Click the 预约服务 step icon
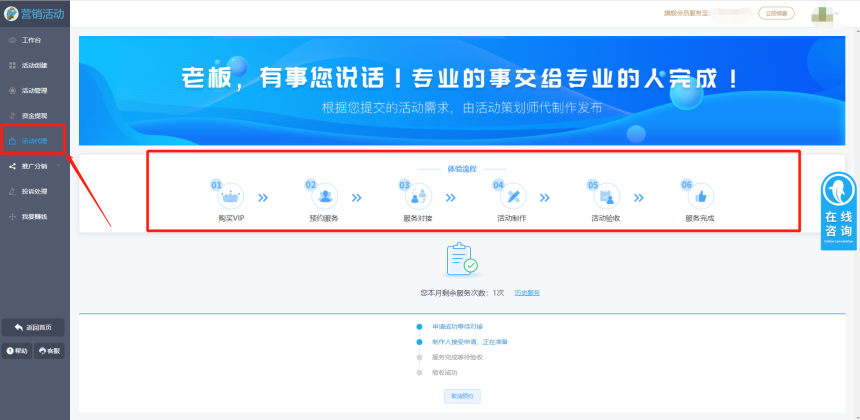Viewport: 860px width, 420px height. [x=325, y=196]
